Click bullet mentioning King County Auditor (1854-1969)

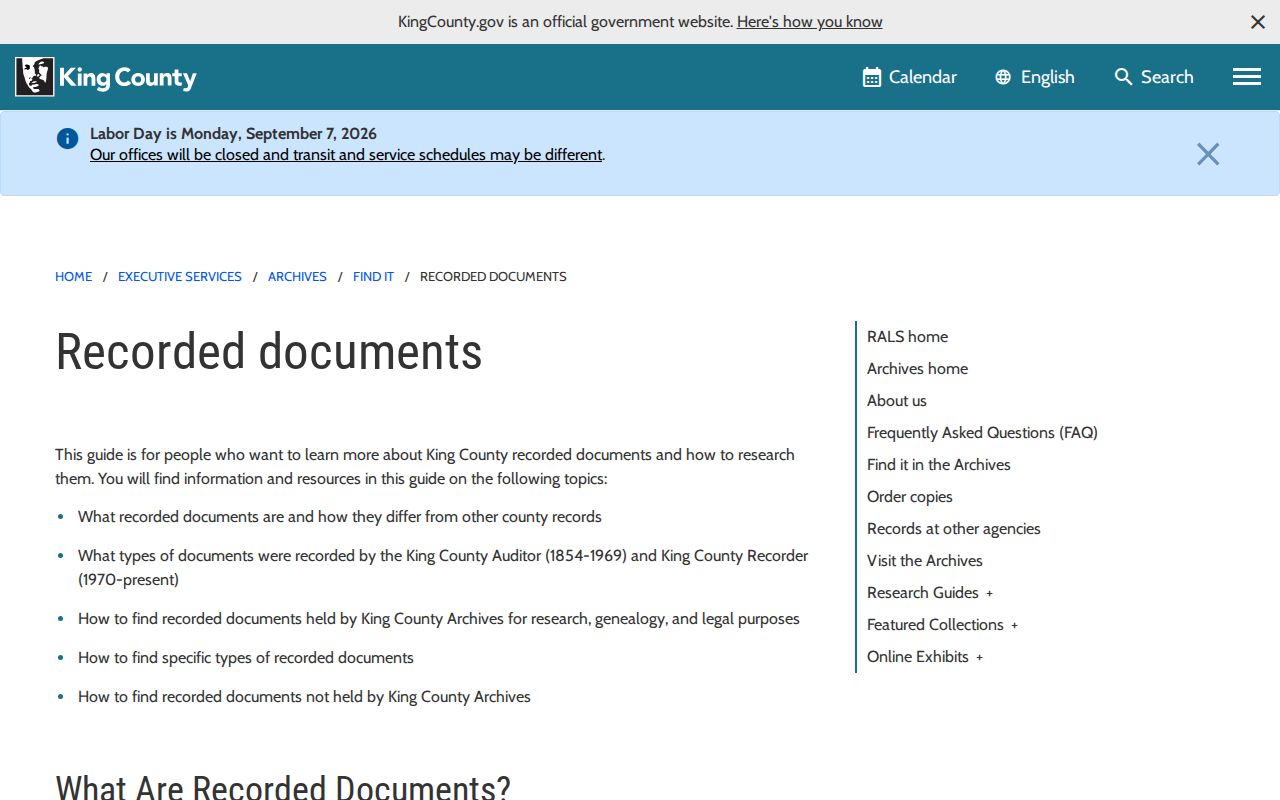443,568
